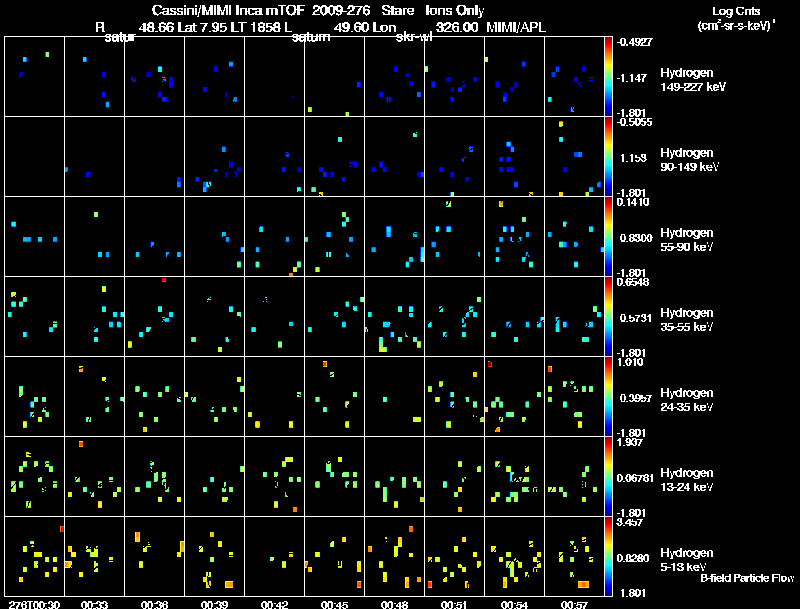Click the color bar for Hydrogen 13-24 keV
This screenshot has width=800, height=609.
tap(608, 477)
